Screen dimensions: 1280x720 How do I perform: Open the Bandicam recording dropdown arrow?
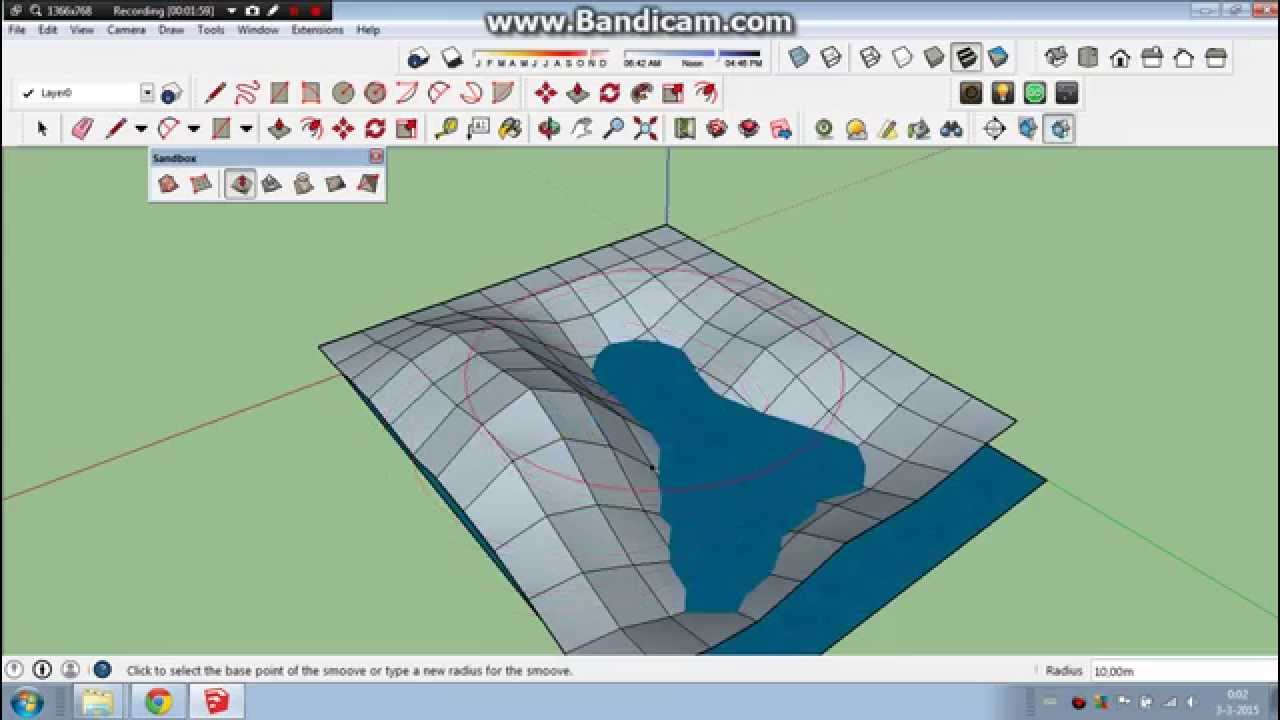coord(232,10)
